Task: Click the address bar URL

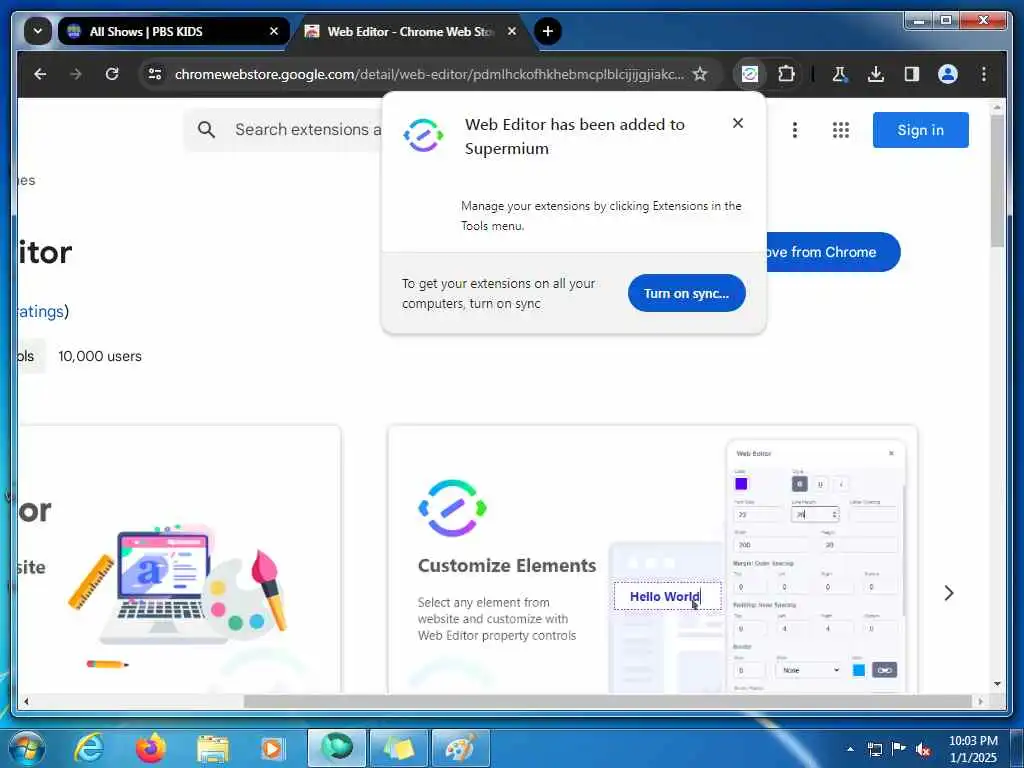Action: pyautogui.click(x=429, y=74)
